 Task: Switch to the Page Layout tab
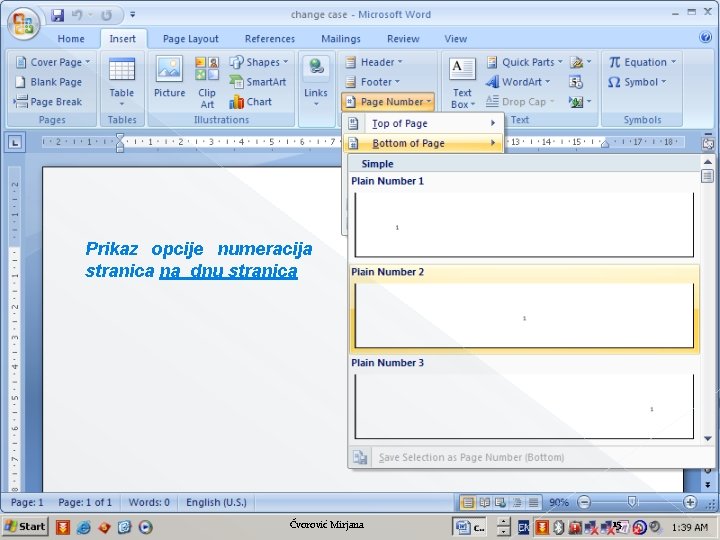click(x=191, y=39)
